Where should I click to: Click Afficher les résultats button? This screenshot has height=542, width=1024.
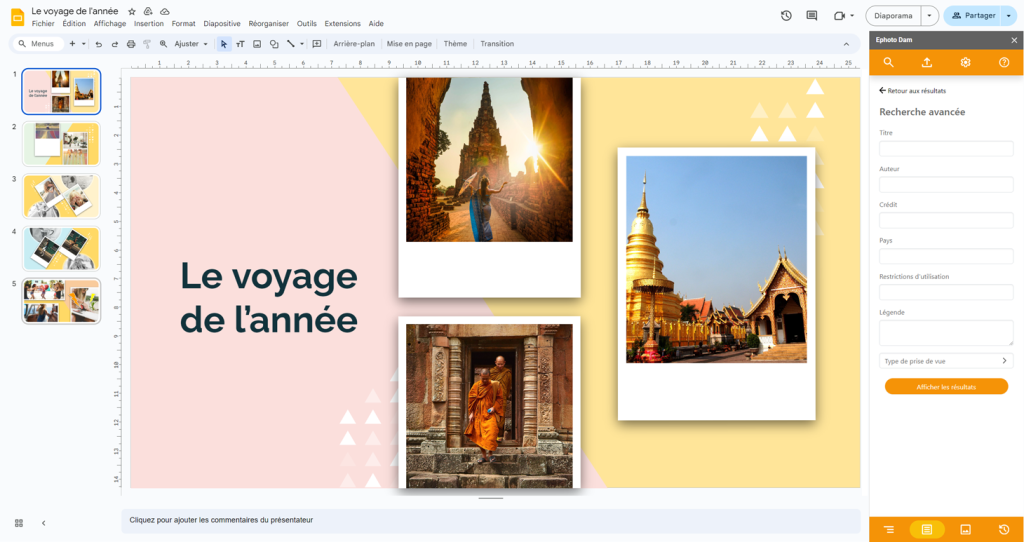(x=946, y=387)
